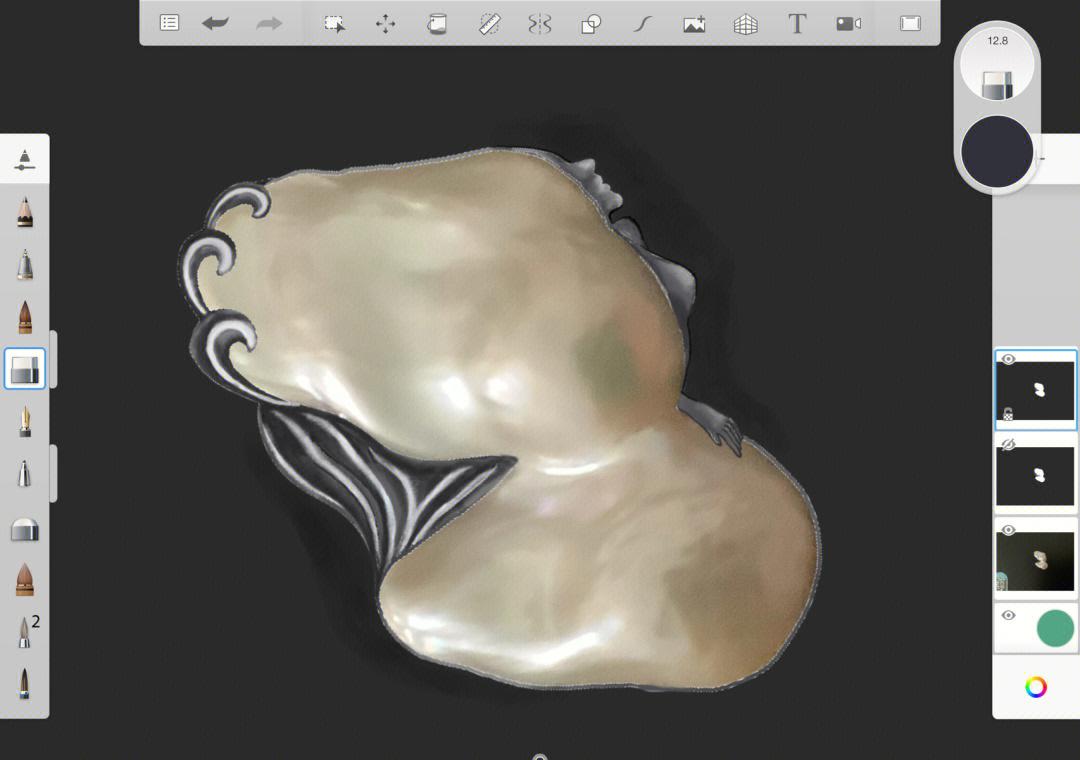Choose the Fill bucket tool
This screenshot has height=760, width=1080.
pos(437,24)
